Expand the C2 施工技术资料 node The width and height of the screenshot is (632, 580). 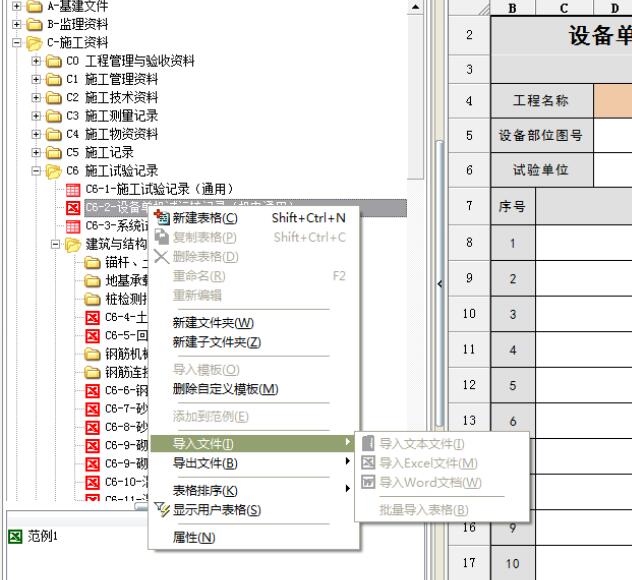[x=36, y=97]
